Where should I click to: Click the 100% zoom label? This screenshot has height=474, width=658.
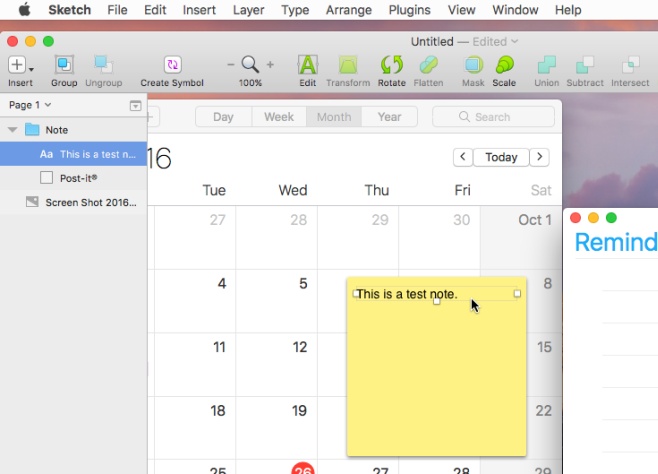pyautogui.click(x=250, y=83)
